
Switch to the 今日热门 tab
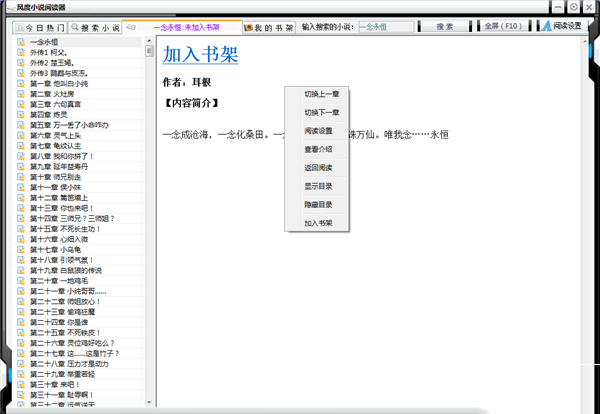[40, 28]
